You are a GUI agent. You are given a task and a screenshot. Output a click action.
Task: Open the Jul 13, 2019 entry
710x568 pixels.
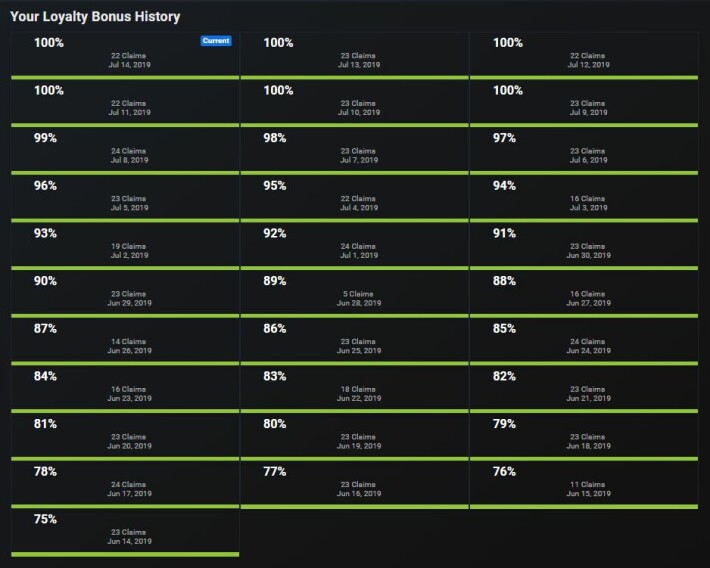click(x=355, y=56)
